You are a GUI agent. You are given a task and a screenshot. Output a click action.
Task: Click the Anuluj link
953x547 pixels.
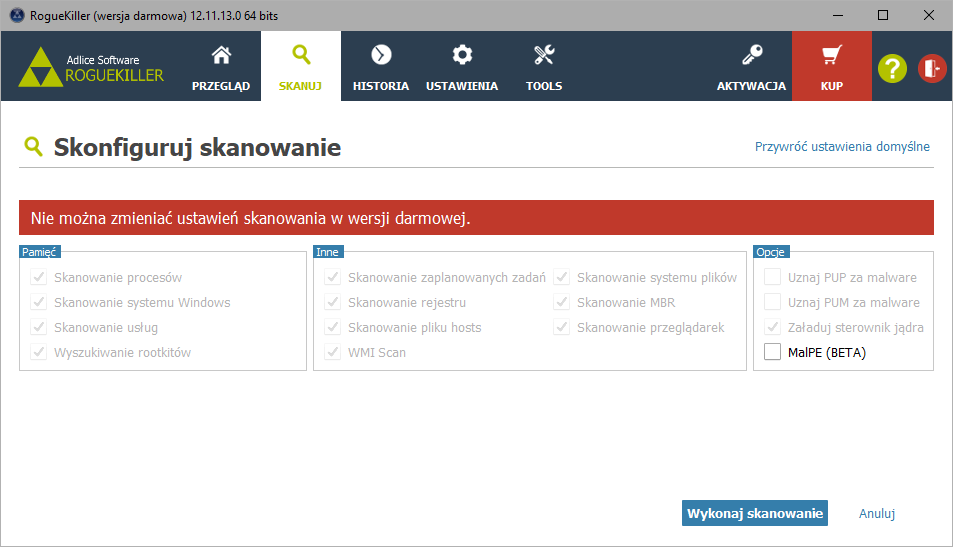pyautogui.click(x=876, y=514)
